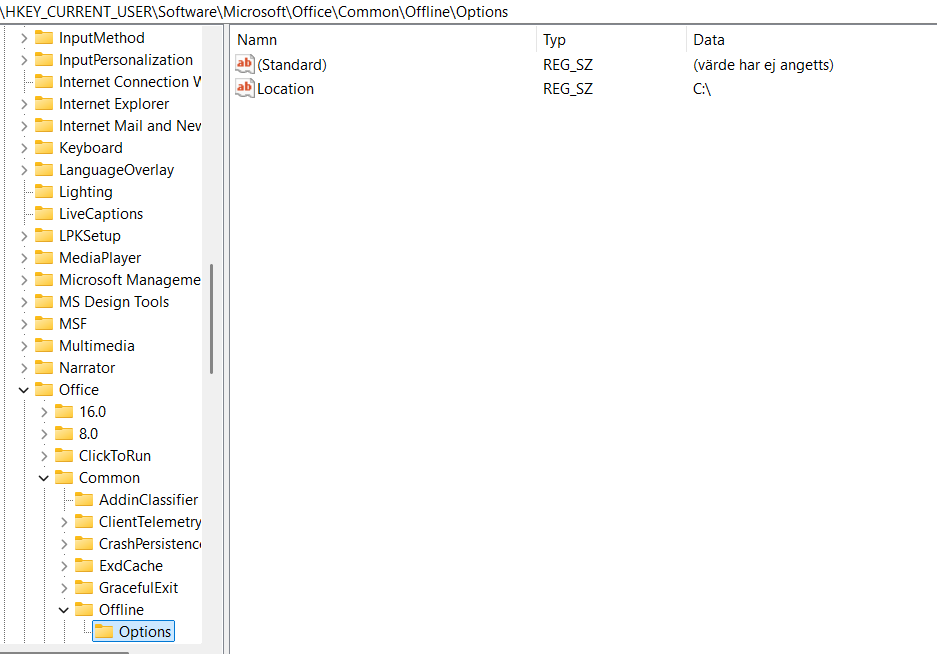This screenshot has width=937, height=654.
Task: Click the MediaPlayer folder icon
Action: tap(44, 258)
